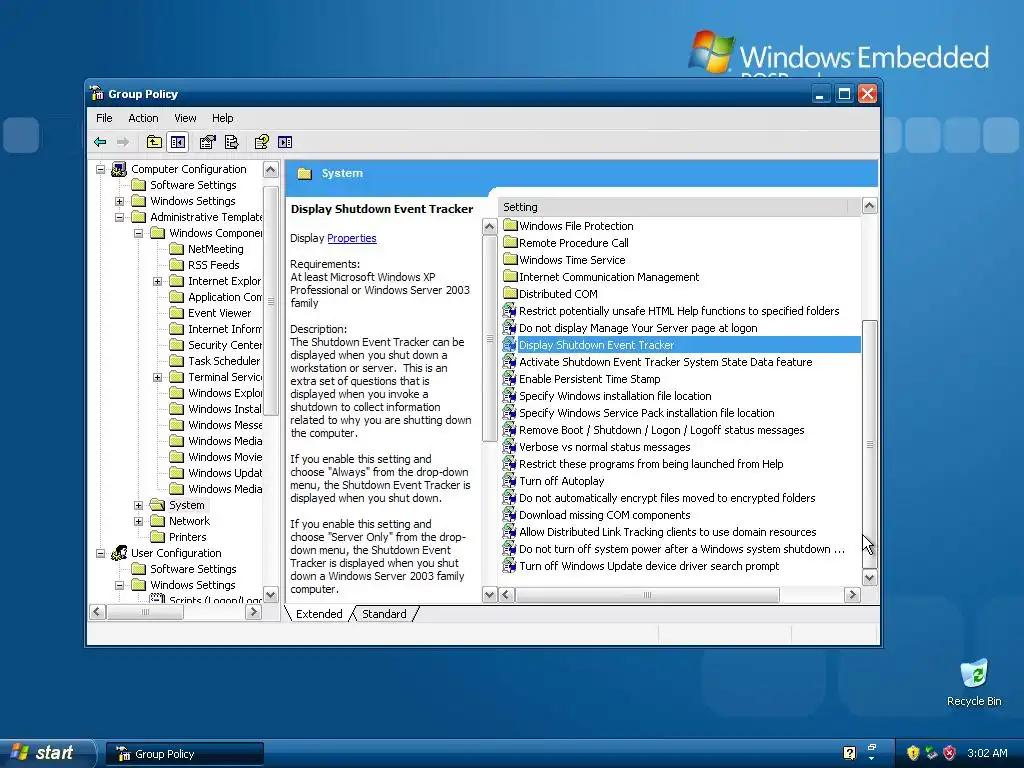Viewport: 1024px width, 768px height.
Task: Collapse the User Configuration tree node
Action: (x=101, y=553)
